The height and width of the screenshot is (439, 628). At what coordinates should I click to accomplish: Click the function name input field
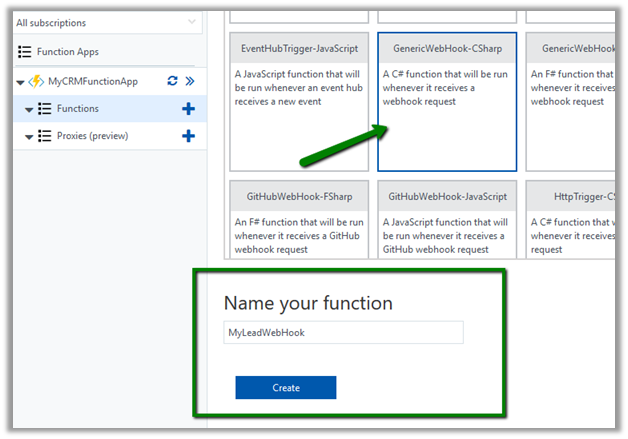tap(343, 332)
